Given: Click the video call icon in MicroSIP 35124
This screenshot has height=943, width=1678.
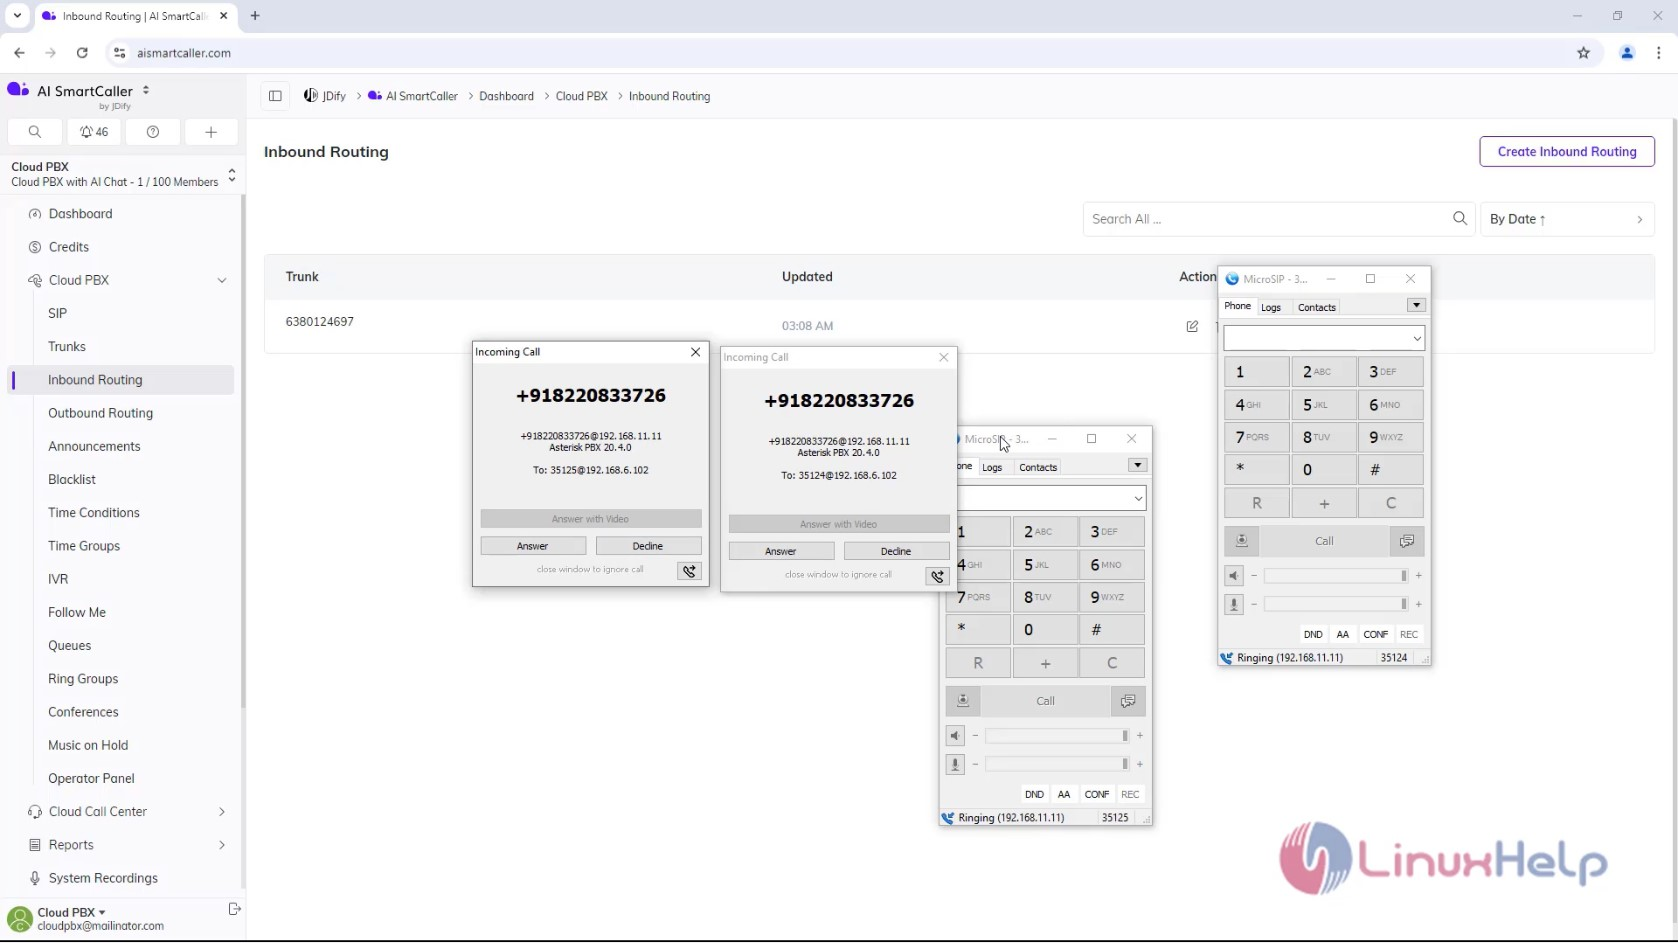Looking at the screenshot, I should 1241,541.
